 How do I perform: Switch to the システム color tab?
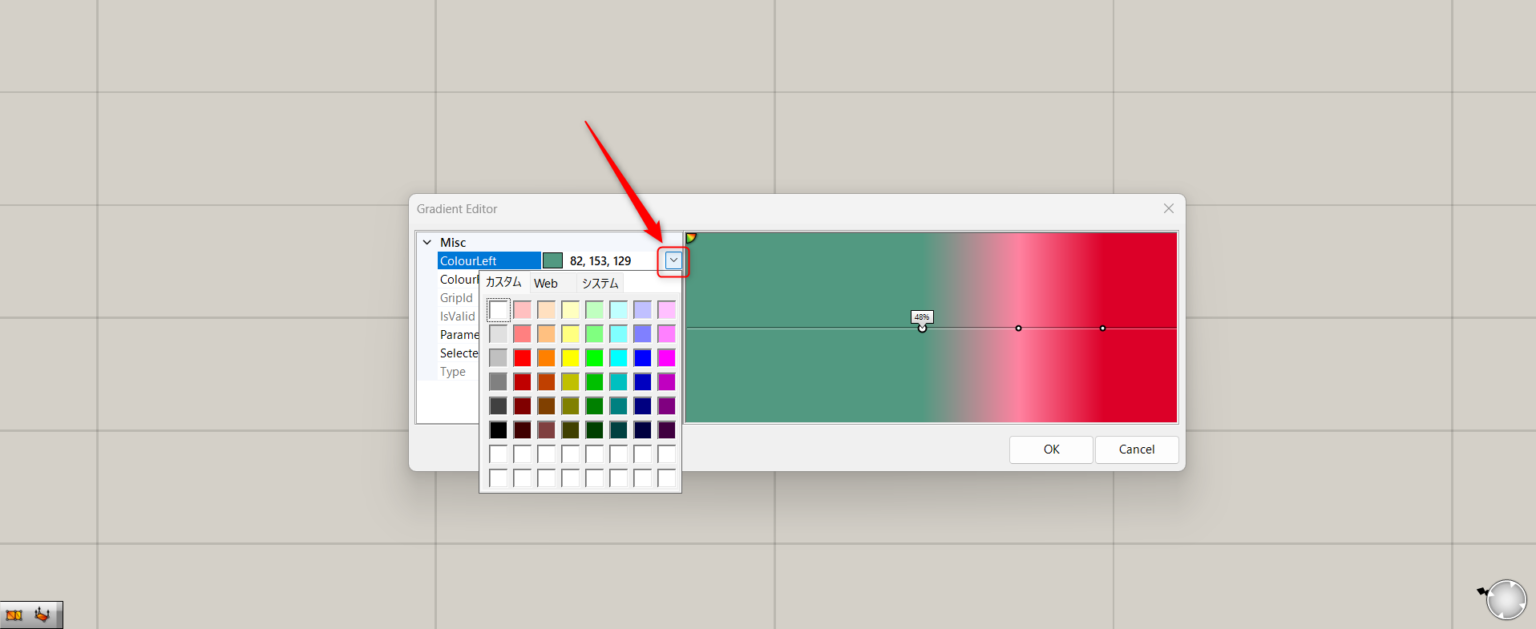point(598,283)
